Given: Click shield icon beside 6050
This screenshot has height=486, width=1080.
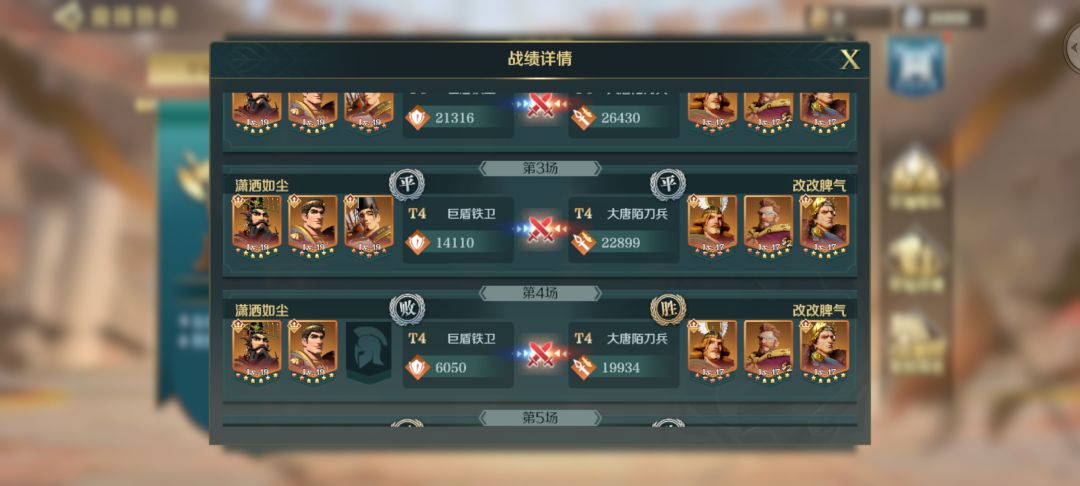Looking at the screenshot, I should (417, 368).
